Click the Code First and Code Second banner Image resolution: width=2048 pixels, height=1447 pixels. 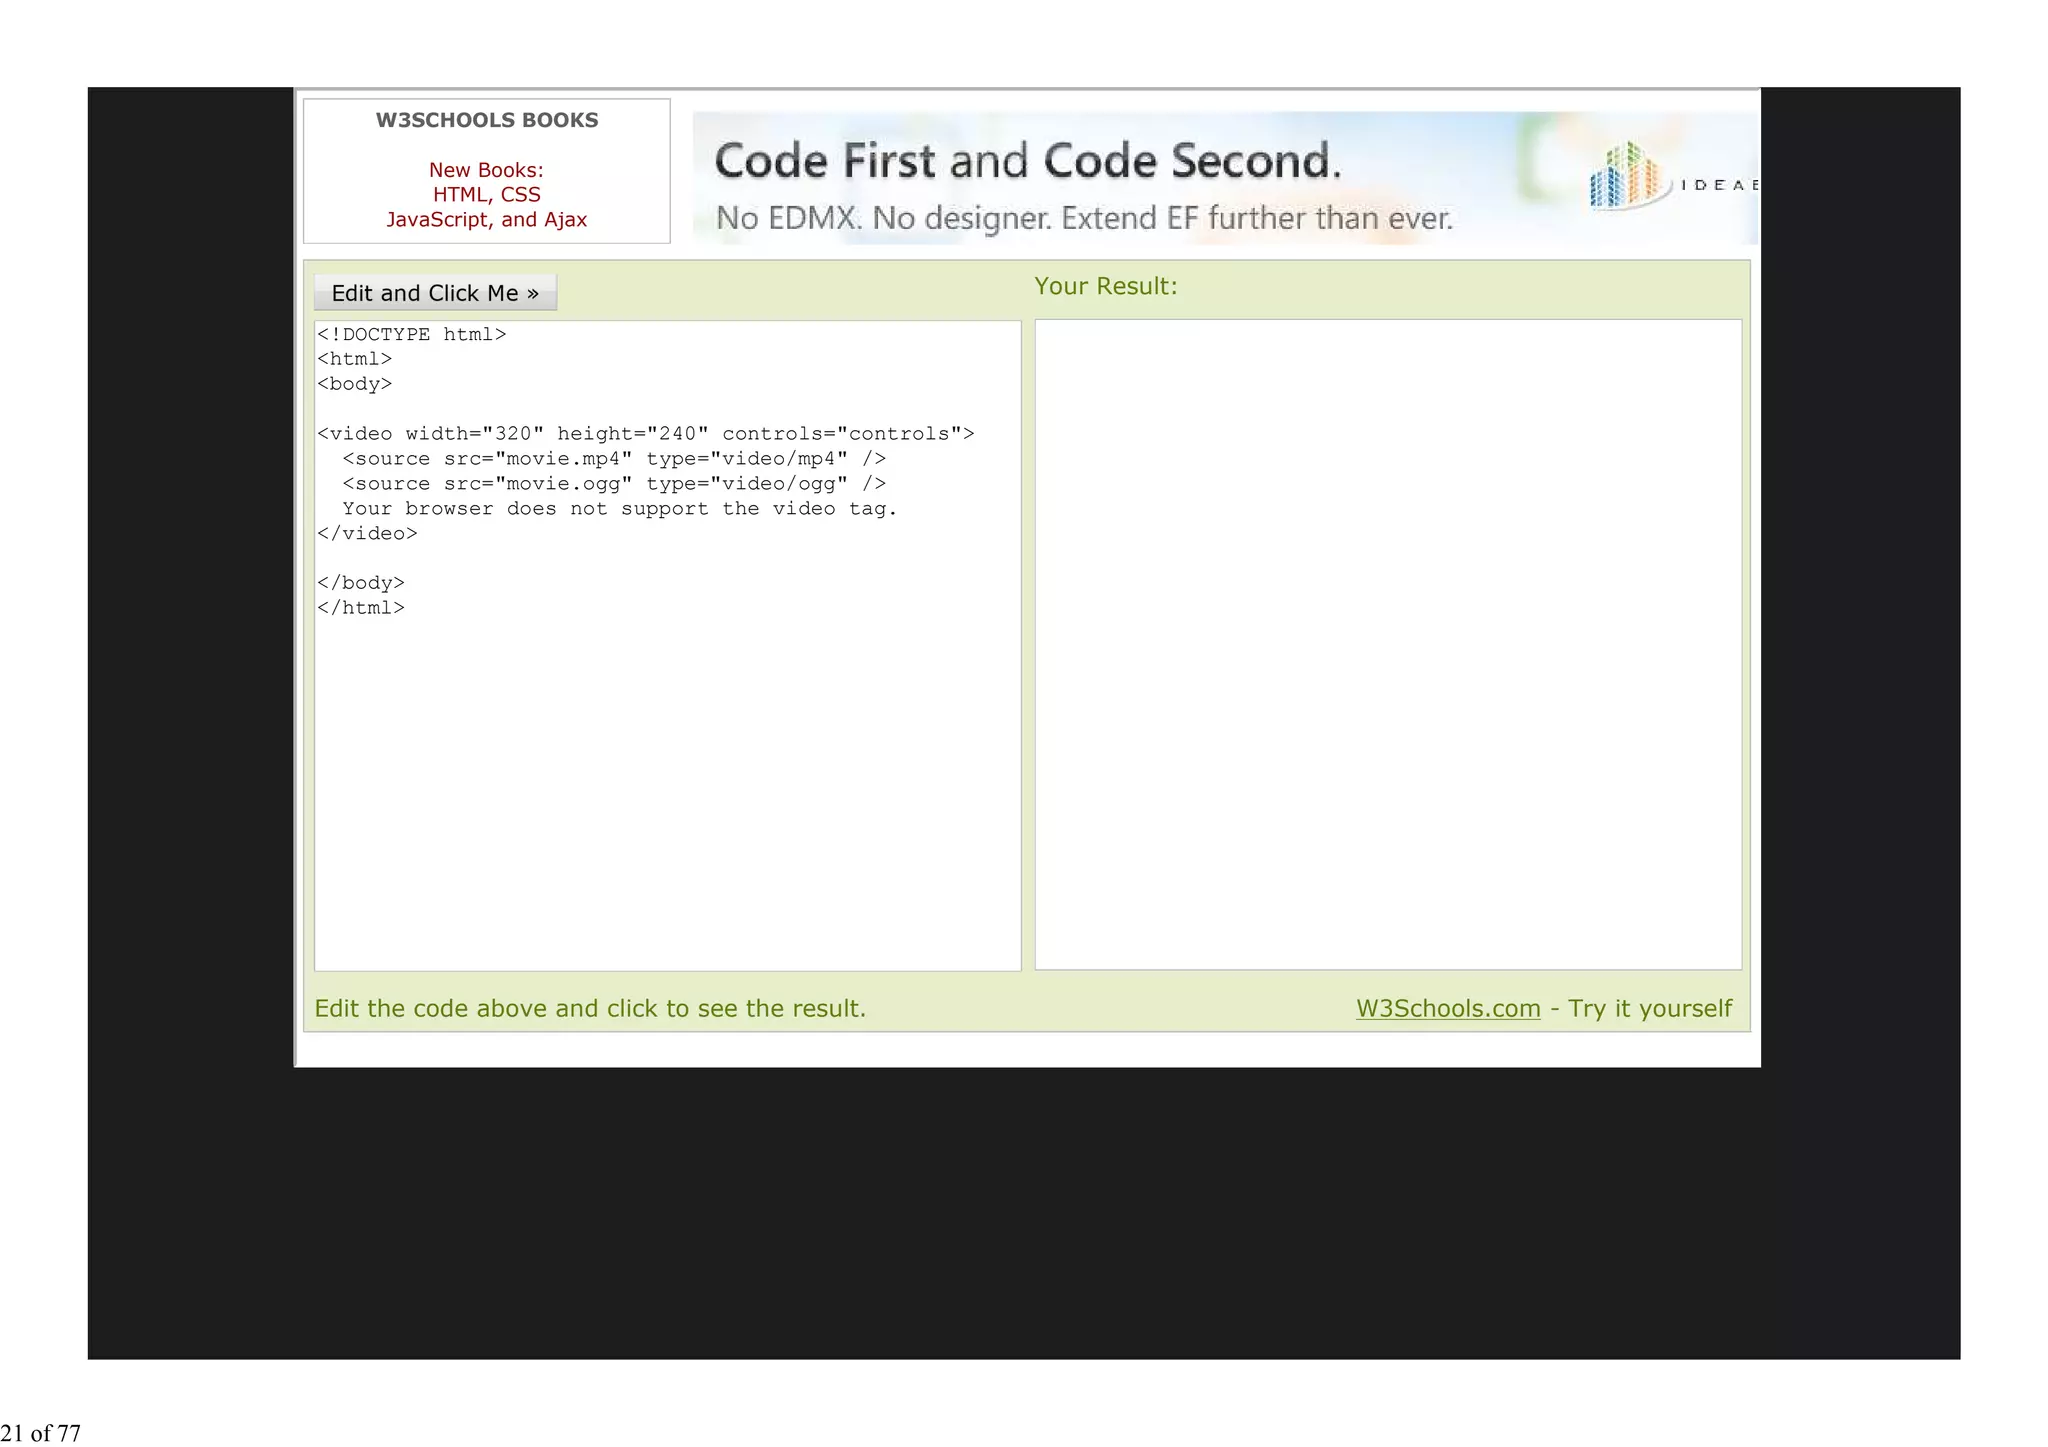coord(1027,161)
